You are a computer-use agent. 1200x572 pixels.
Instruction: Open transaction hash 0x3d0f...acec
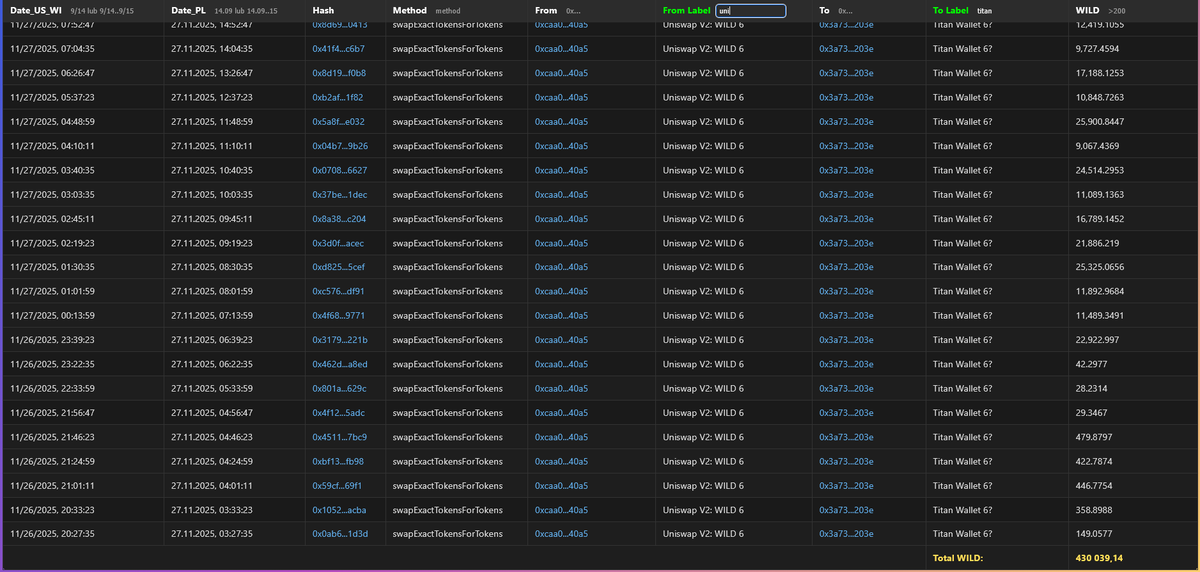339,243
